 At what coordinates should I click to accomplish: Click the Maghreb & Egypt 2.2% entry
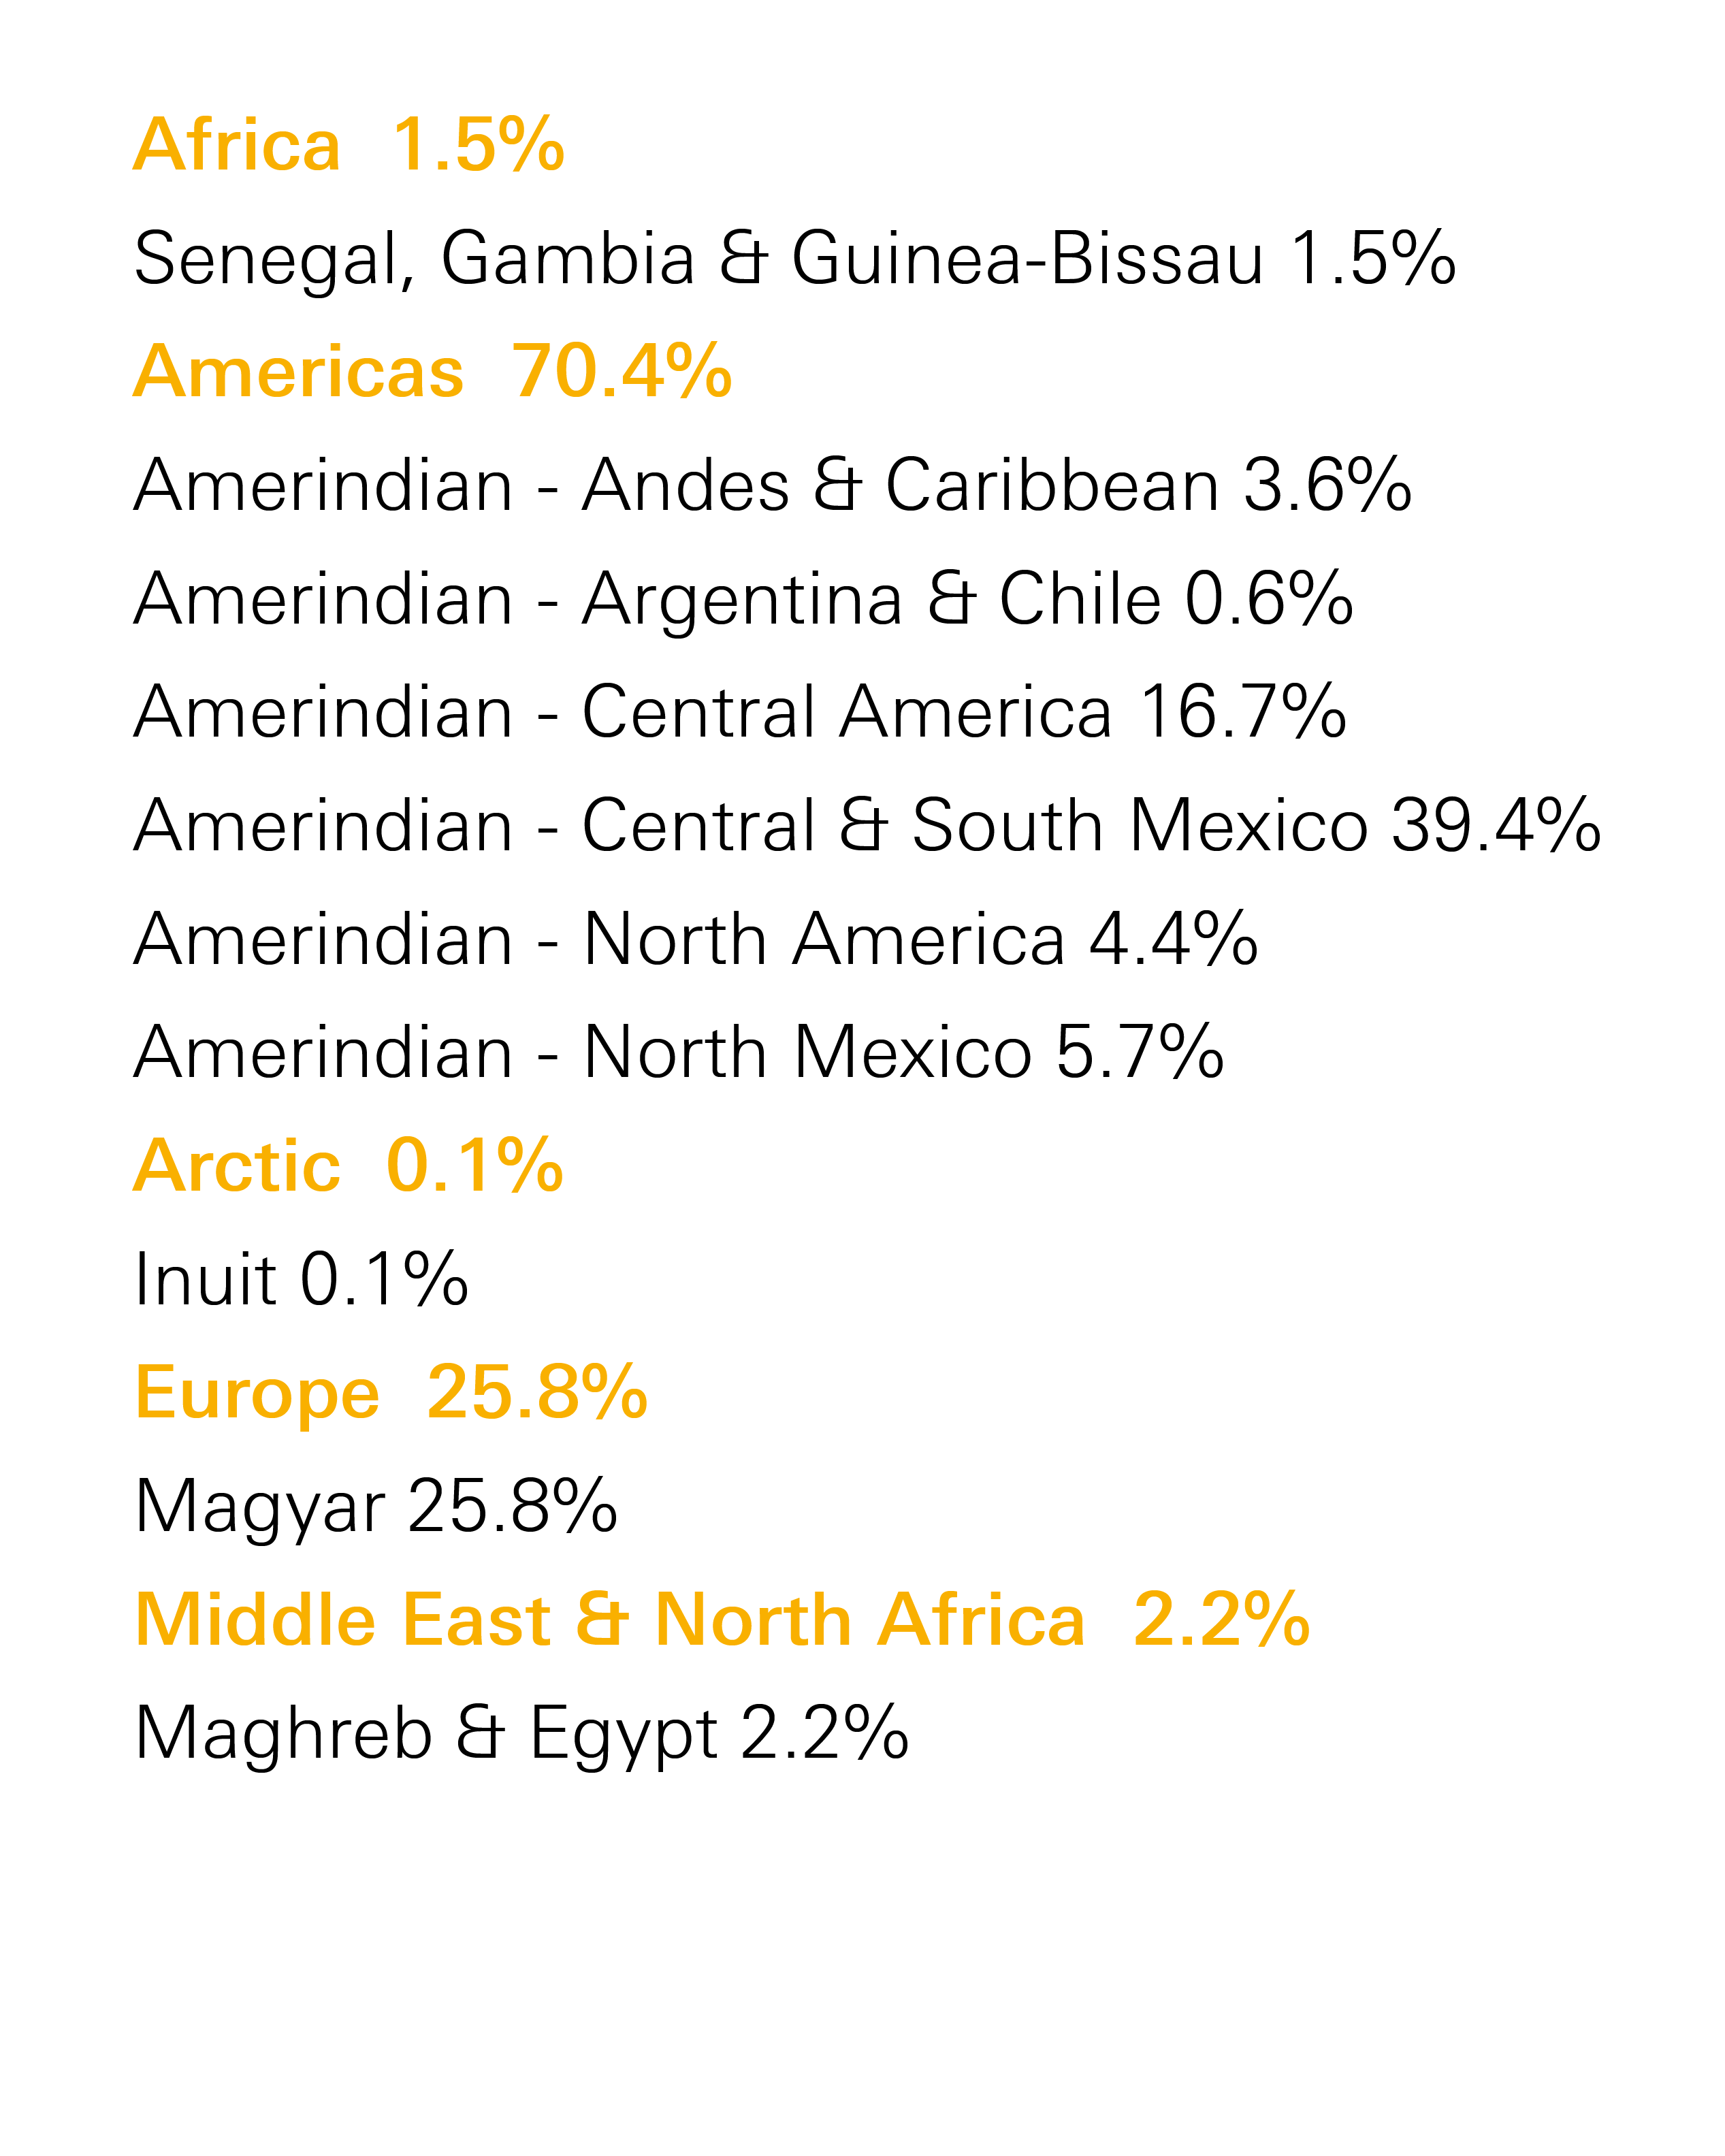[x=522, y=1735]
